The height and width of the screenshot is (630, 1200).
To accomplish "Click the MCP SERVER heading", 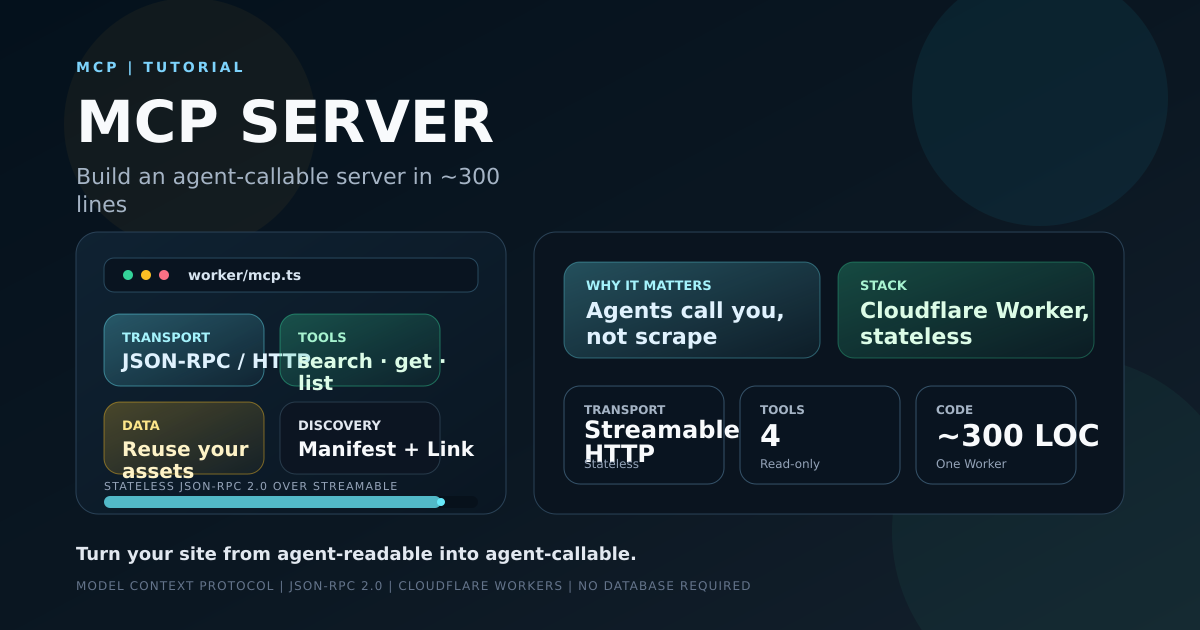I will pyautogui.click(x=285, y=122).
